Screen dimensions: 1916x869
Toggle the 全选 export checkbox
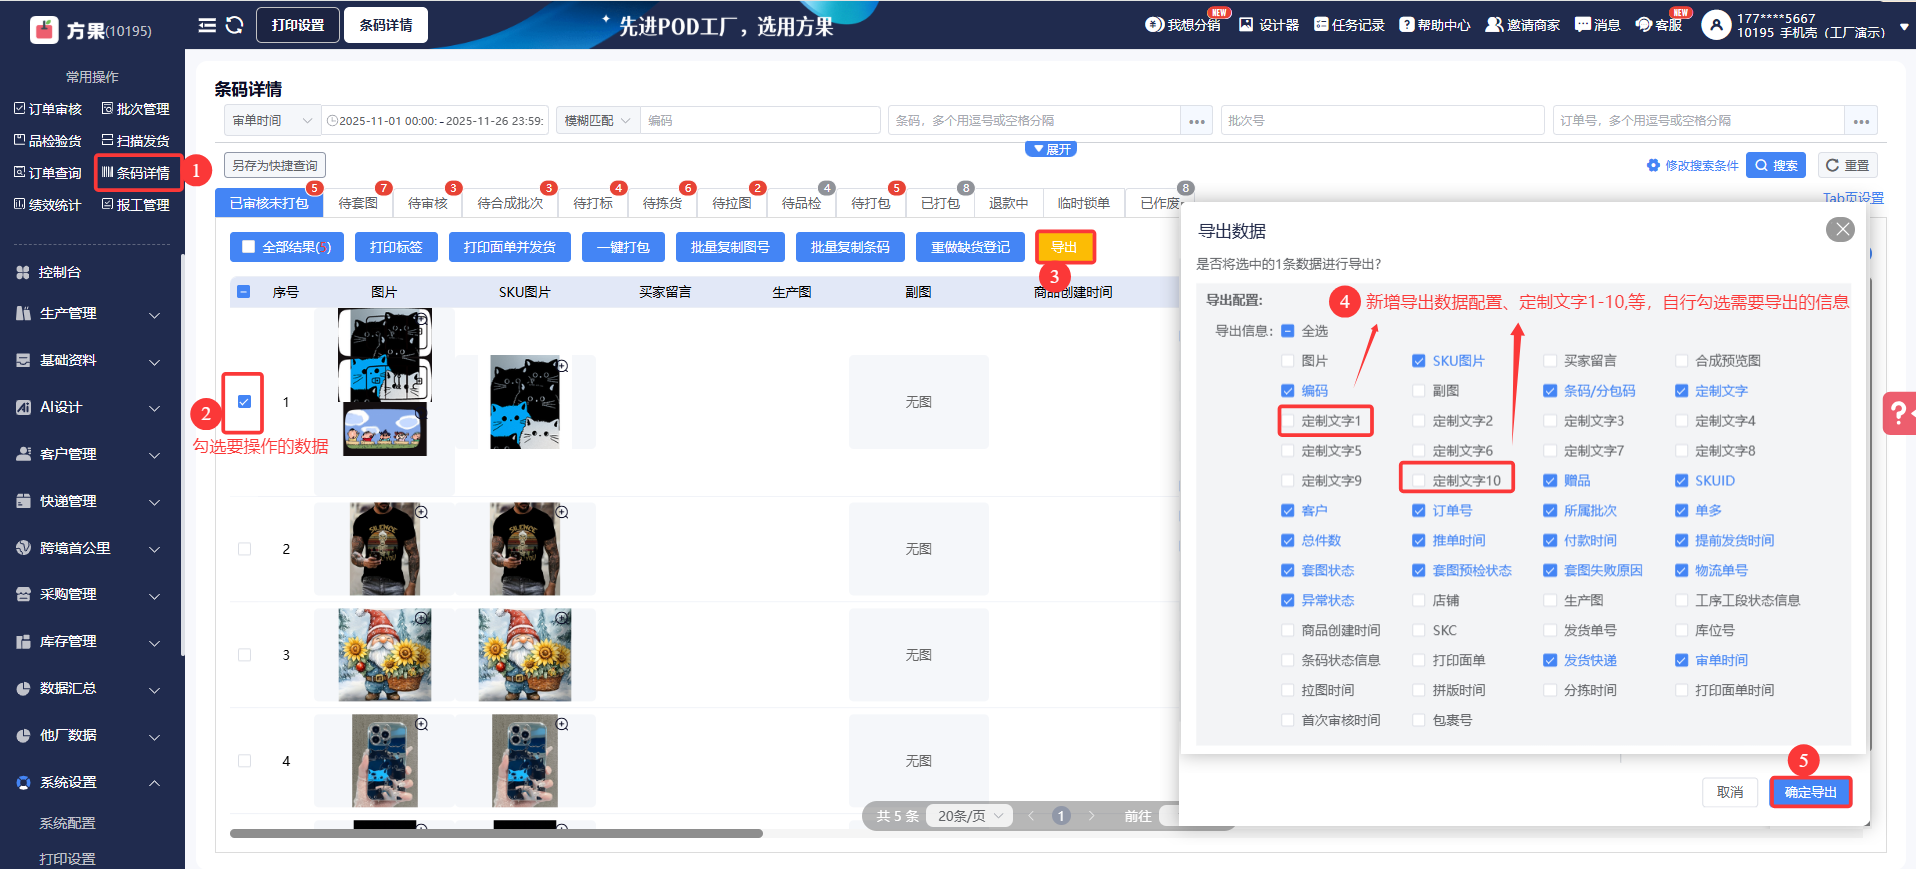[1288, 331]
